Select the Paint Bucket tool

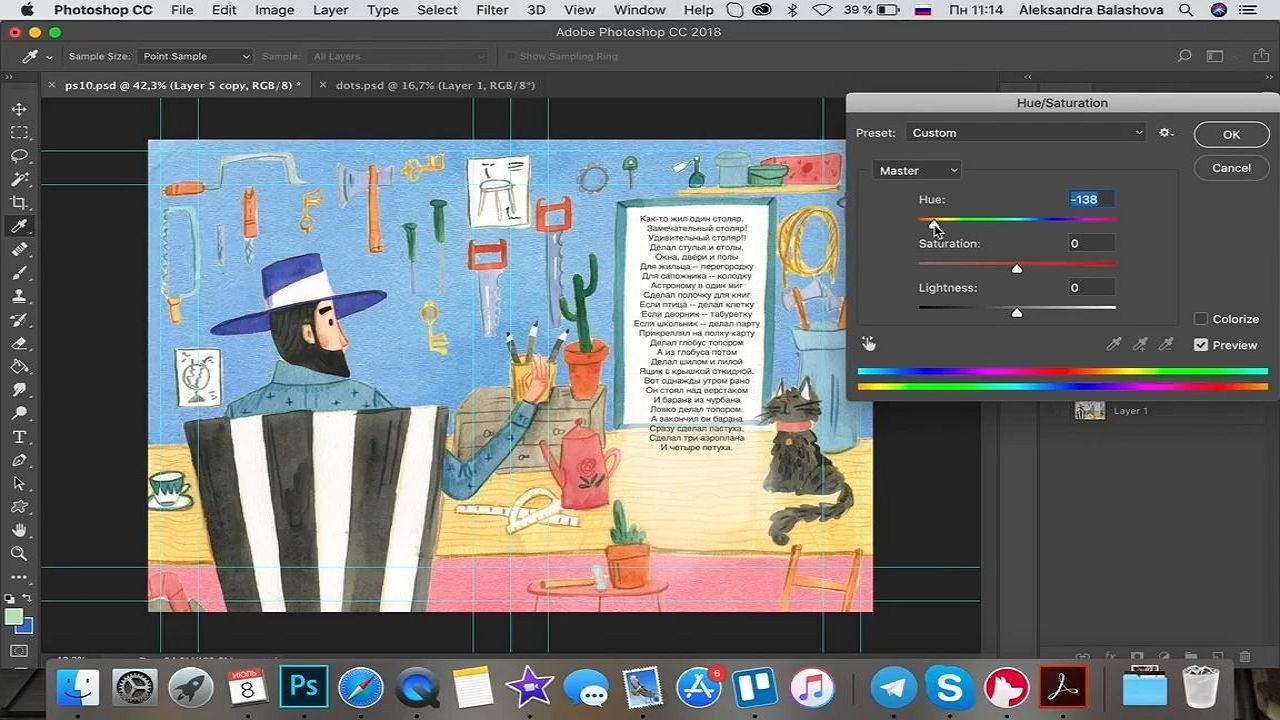coord(19,367)
